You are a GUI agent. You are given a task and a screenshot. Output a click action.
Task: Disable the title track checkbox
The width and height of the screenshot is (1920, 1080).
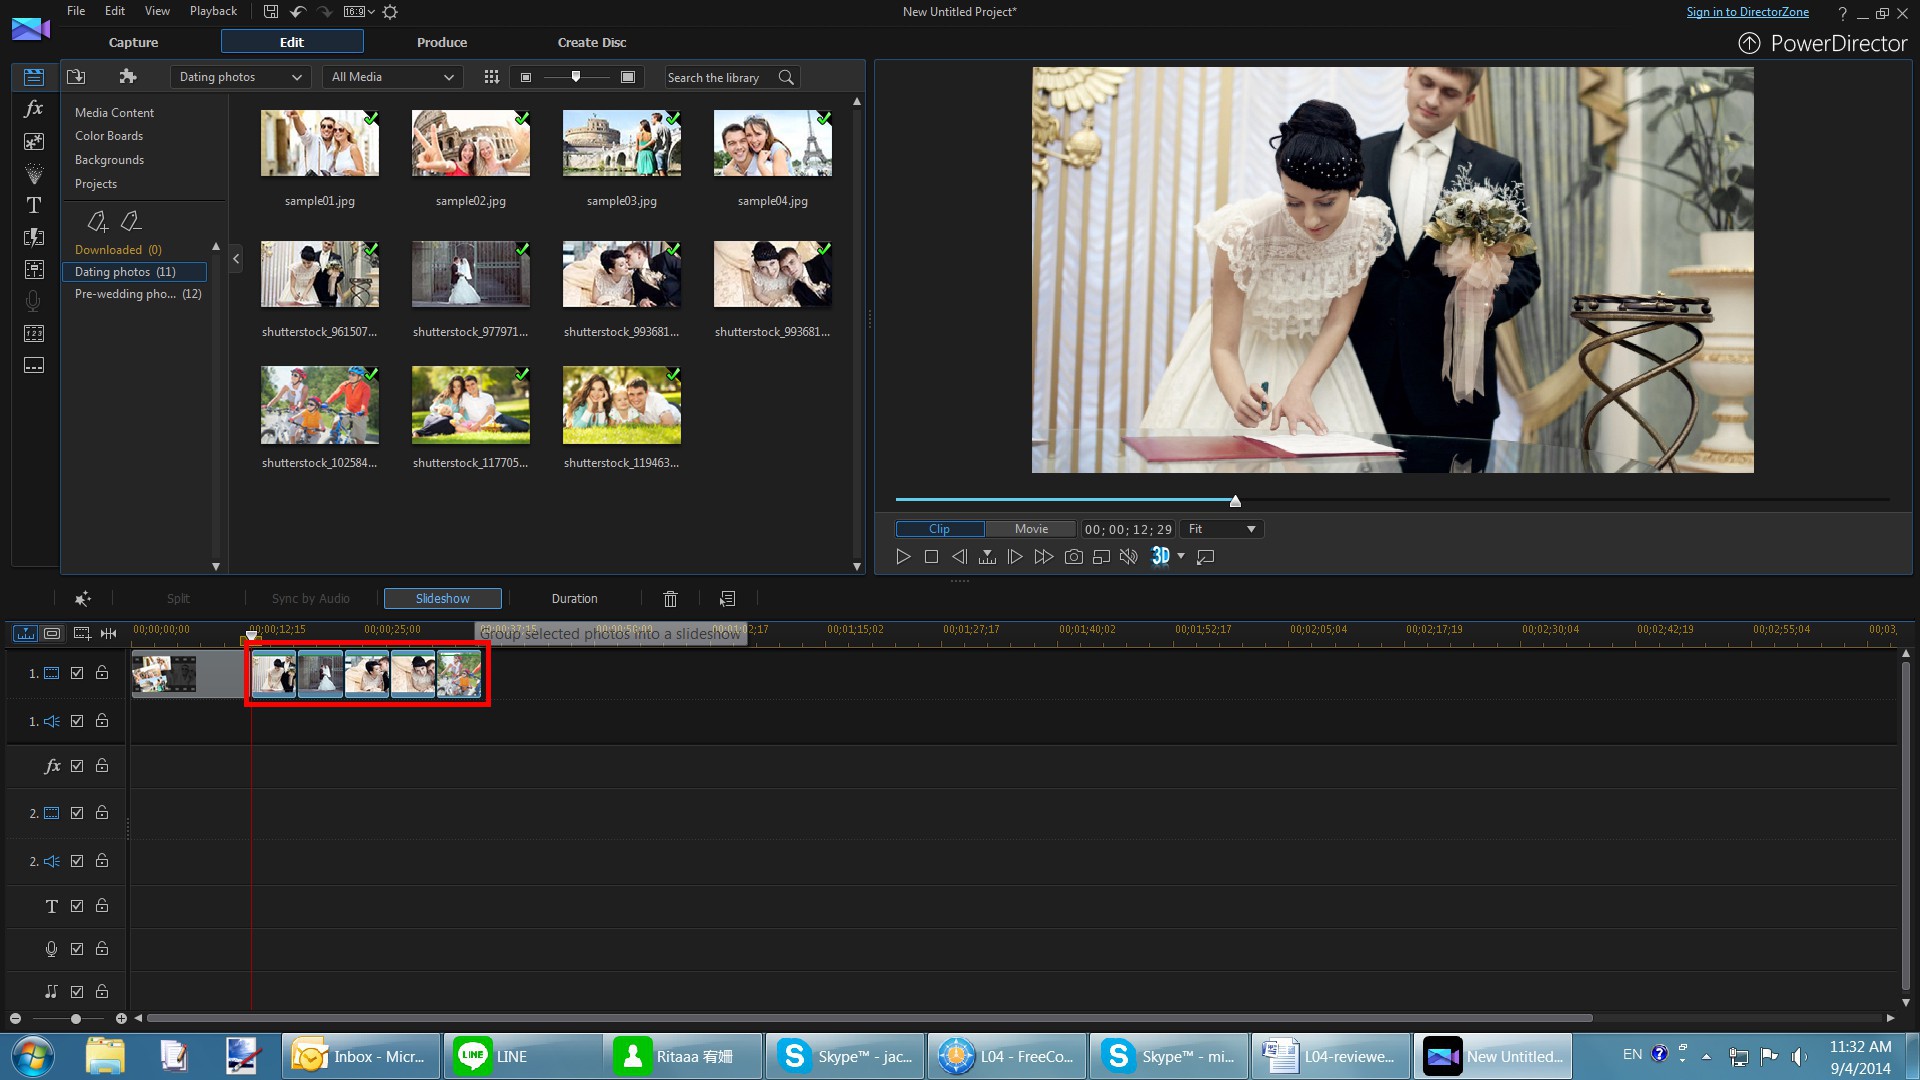[x=77, y=906]
